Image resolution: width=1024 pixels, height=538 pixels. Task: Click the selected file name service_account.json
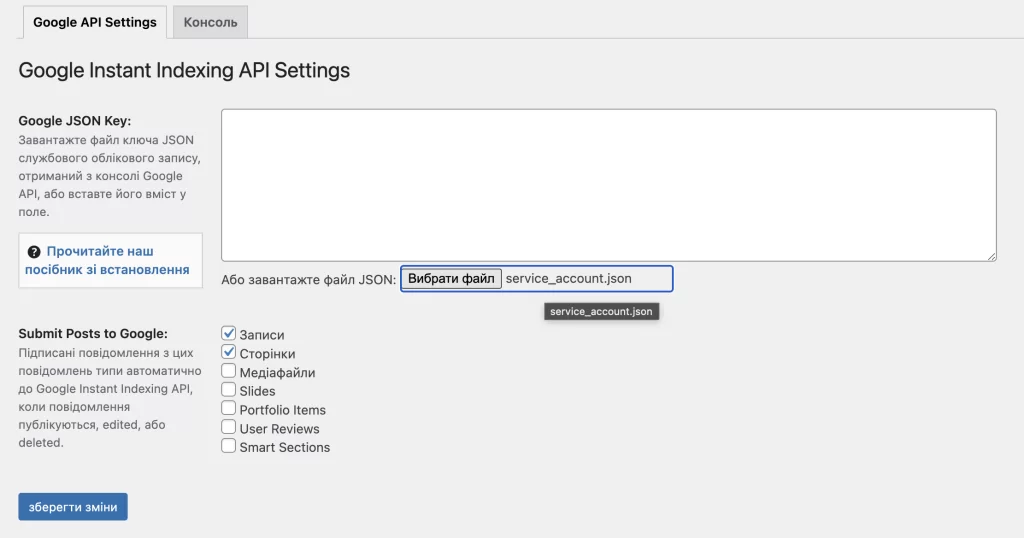click(568, 279)
